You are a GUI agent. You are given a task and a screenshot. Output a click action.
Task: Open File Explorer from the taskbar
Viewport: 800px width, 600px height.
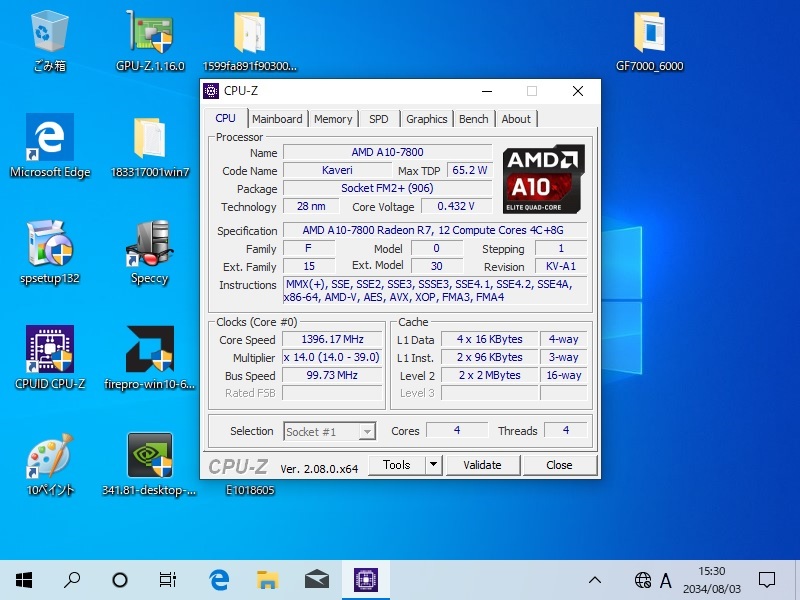coord(267,580)
